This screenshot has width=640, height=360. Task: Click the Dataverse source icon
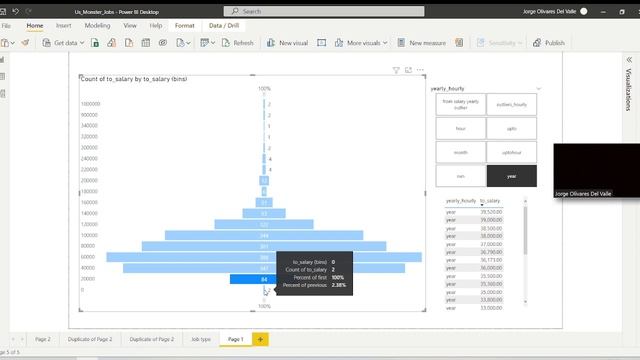(x=163, y=43)
